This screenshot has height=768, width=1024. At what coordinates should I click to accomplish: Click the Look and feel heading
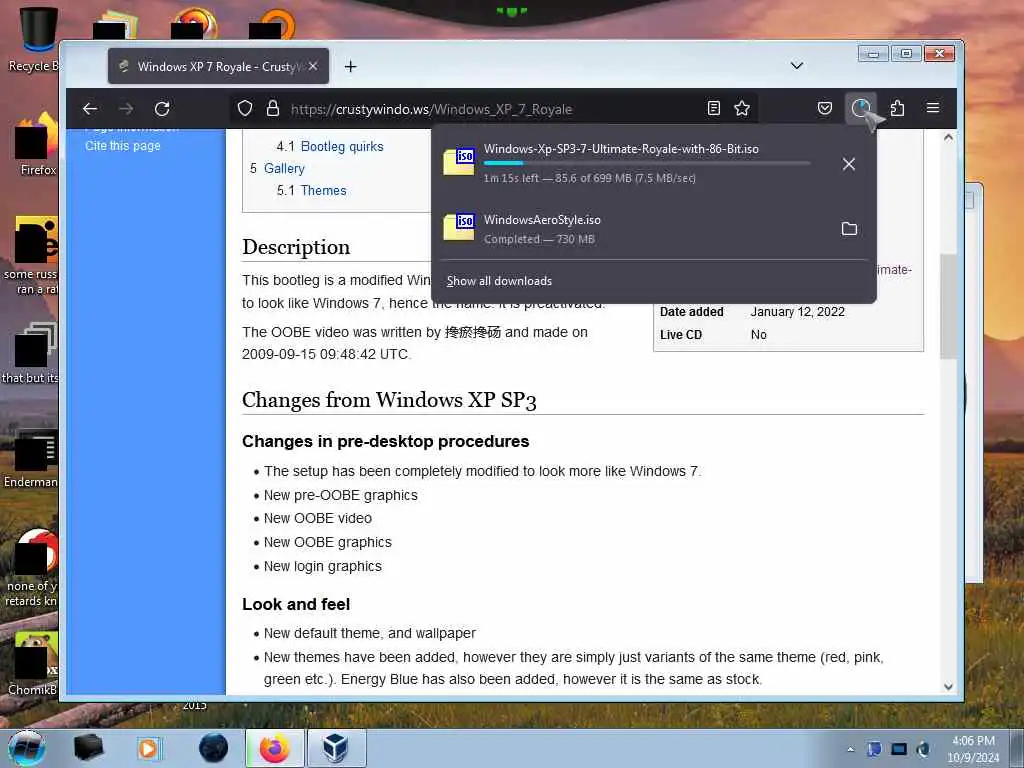(x=296, y=604)
